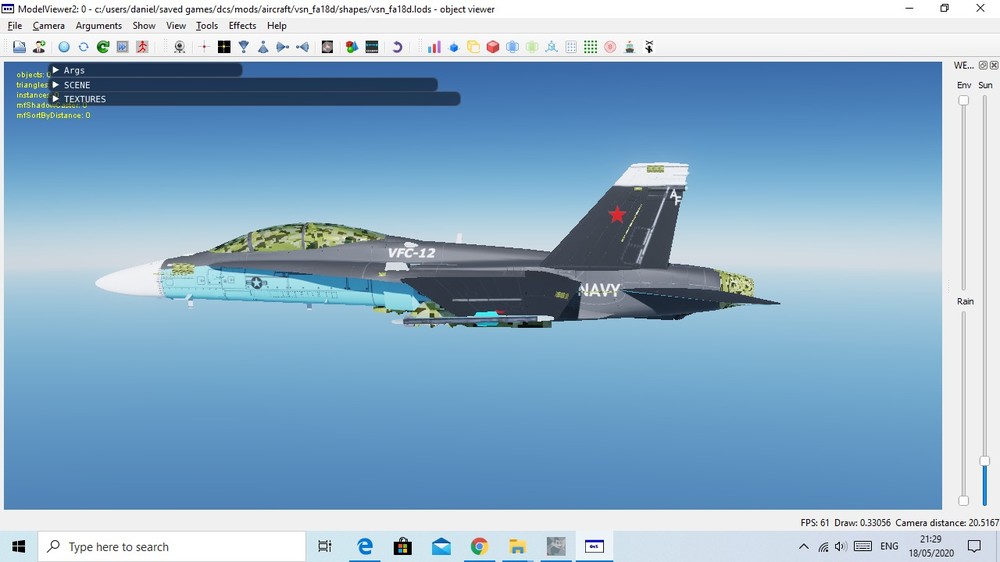Click the red crosshair icon
This screenshot has width=1000, height=562.
click(204, 47)
